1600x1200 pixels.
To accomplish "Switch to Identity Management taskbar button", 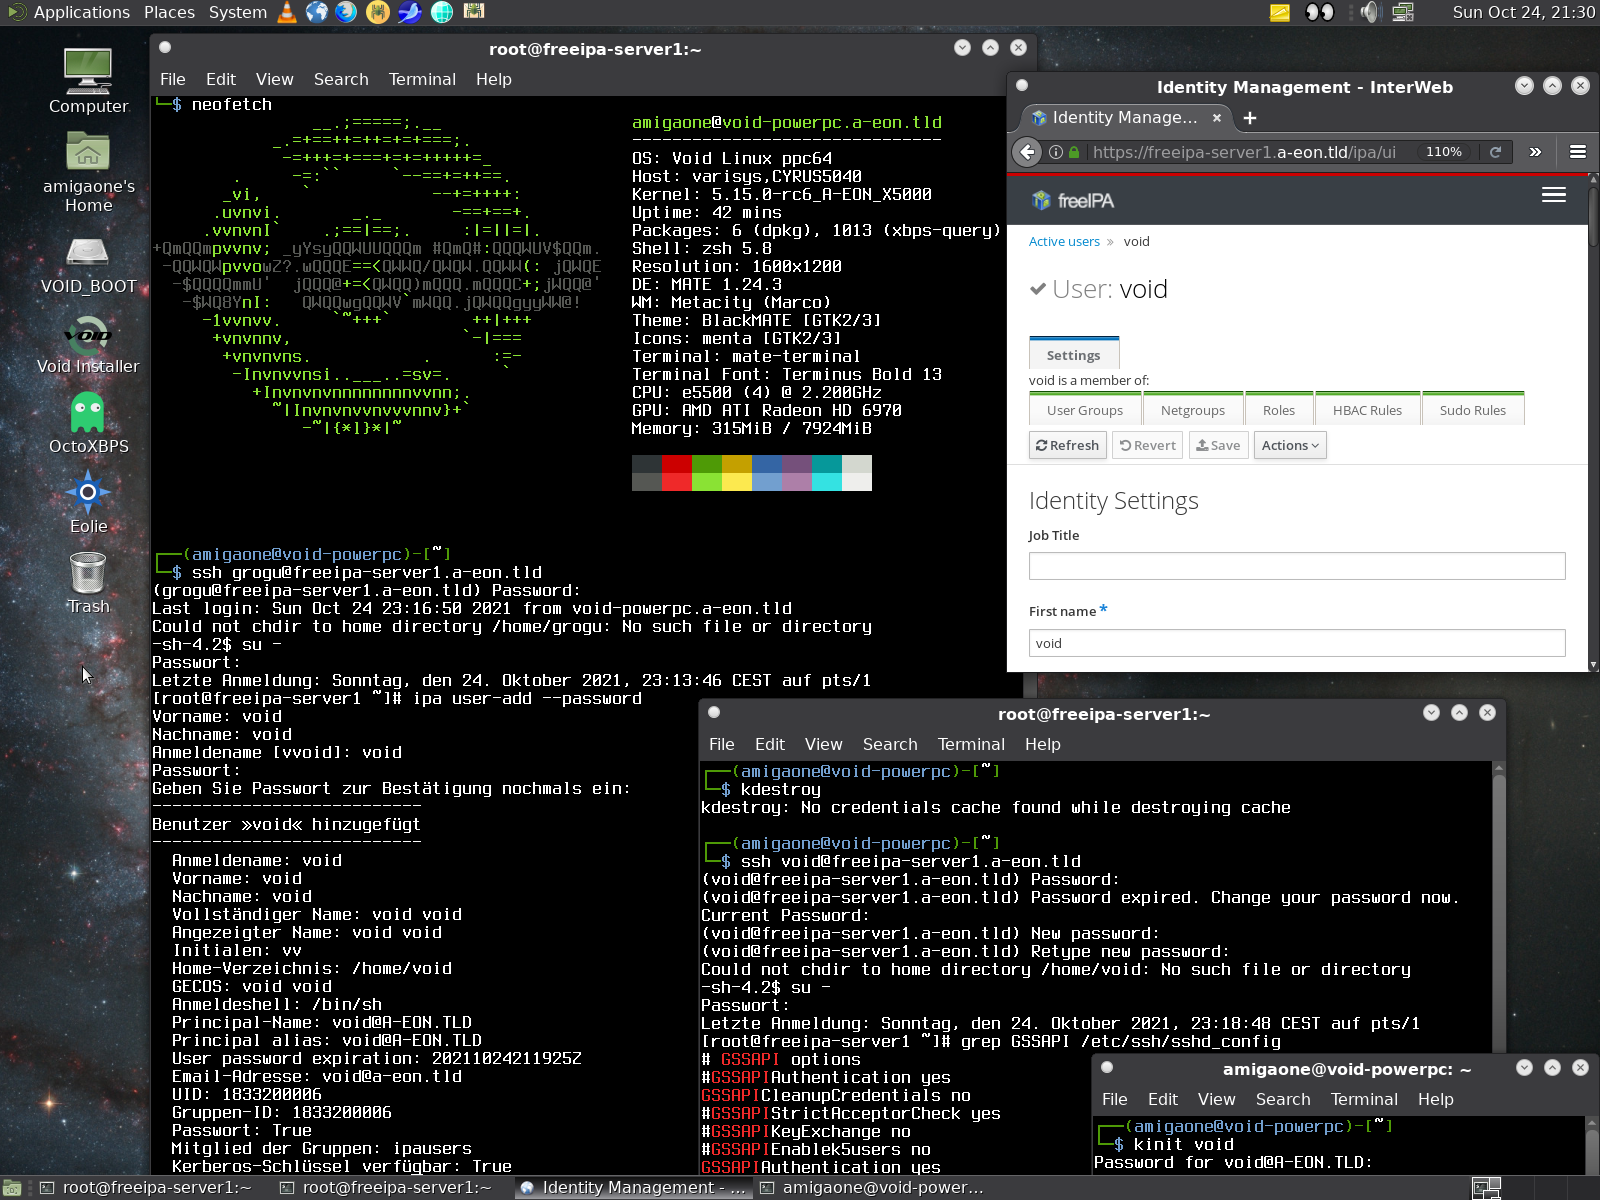I will [x=633, y=1188].
